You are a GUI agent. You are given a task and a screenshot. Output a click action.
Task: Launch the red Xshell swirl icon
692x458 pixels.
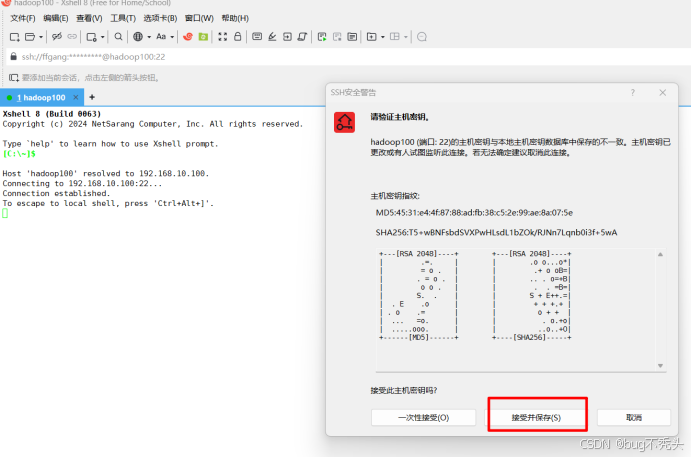click(188, 37)
